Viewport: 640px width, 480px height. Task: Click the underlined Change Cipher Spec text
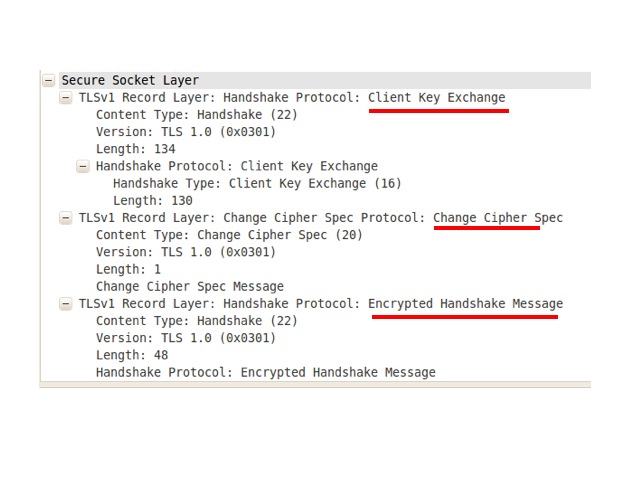click(498, 218)
